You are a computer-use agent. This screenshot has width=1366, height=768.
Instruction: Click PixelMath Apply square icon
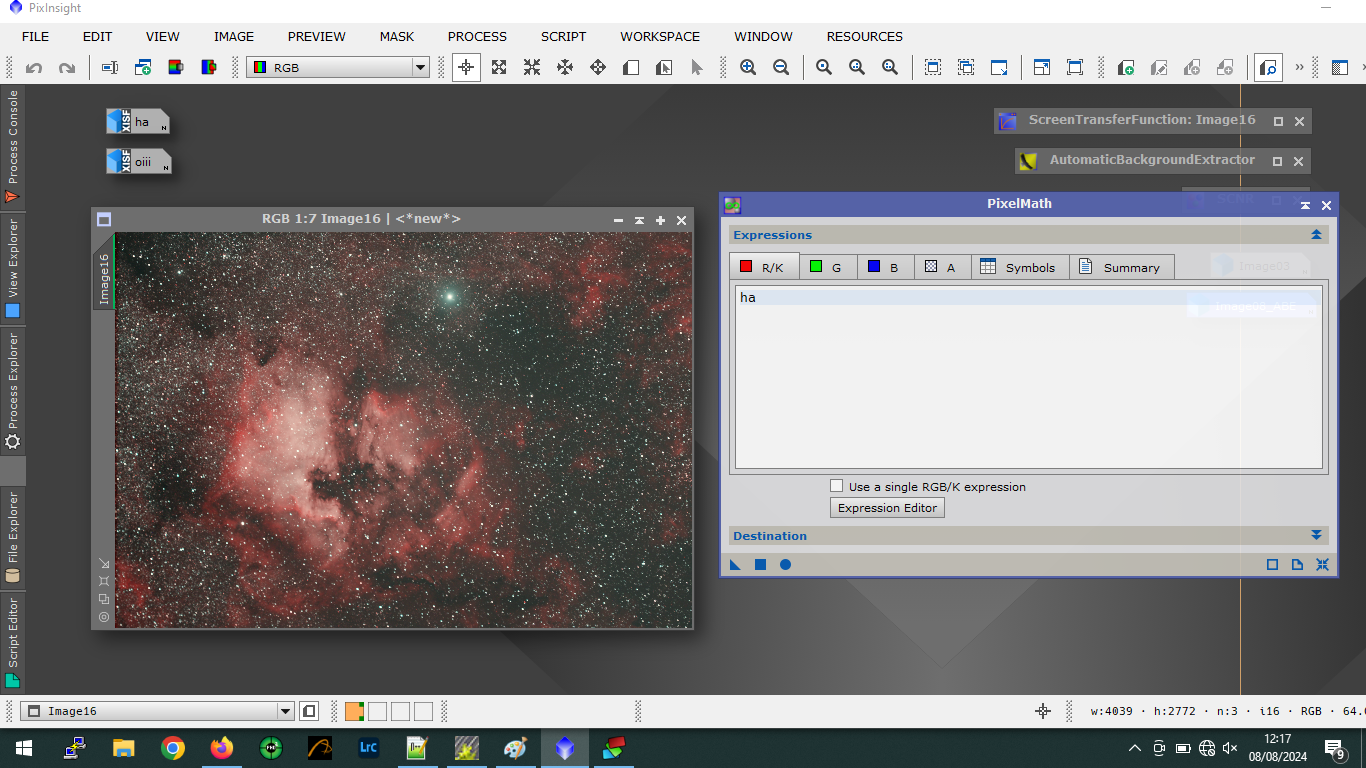760,565
